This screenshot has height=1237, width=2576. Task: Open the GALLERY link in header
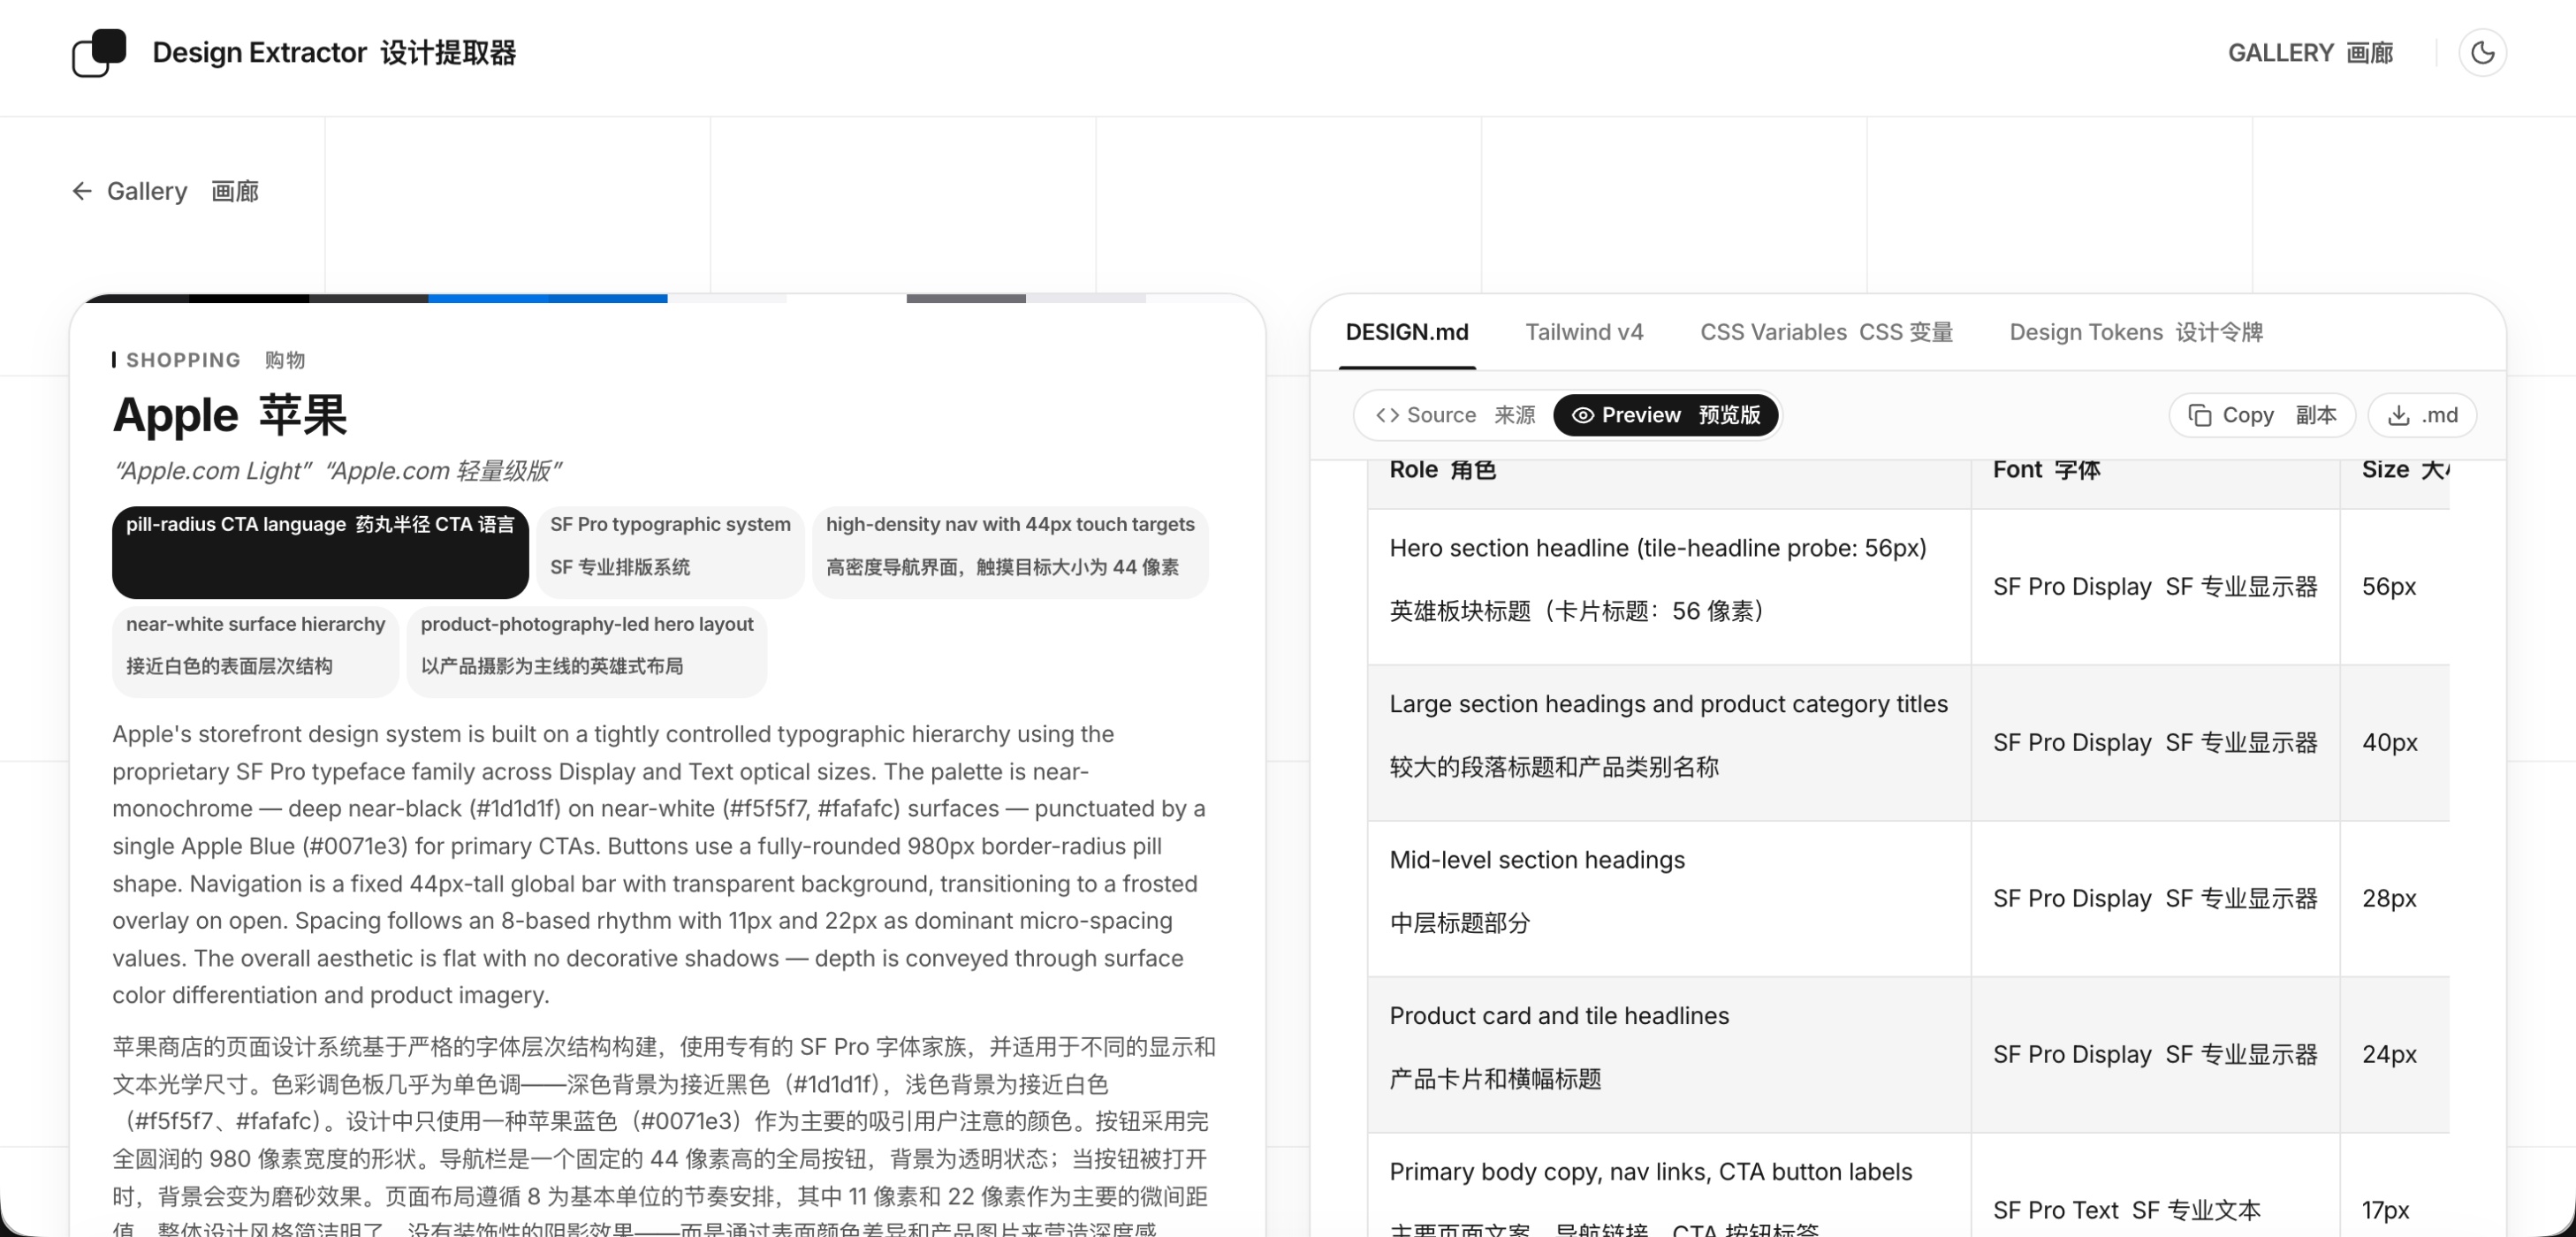coord(2310,53)
